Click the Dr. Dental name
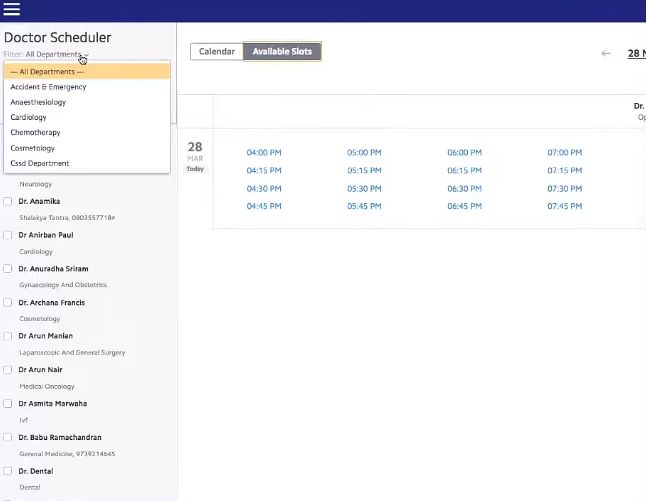This screenshot has height=501, width=646. [x=36, y=471]
